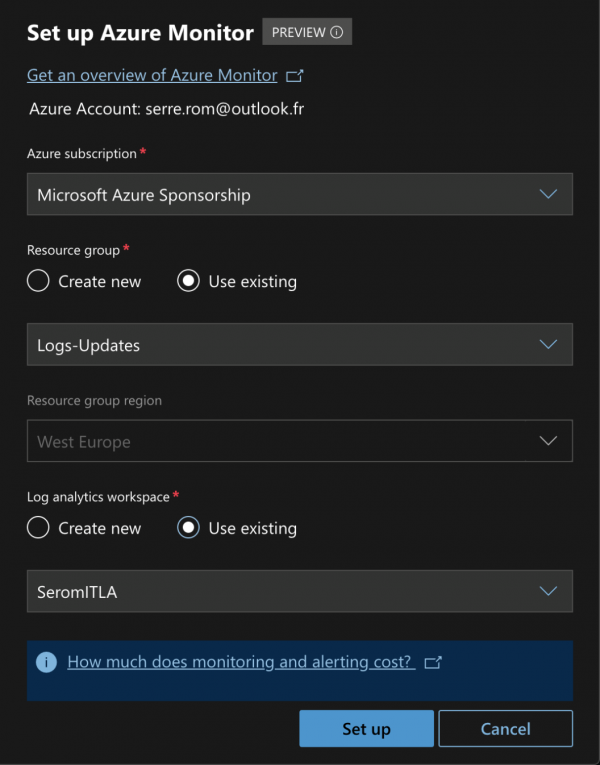Click the Azure subscription field label
Screen dimensions: 600x765
tap(81, 154)
